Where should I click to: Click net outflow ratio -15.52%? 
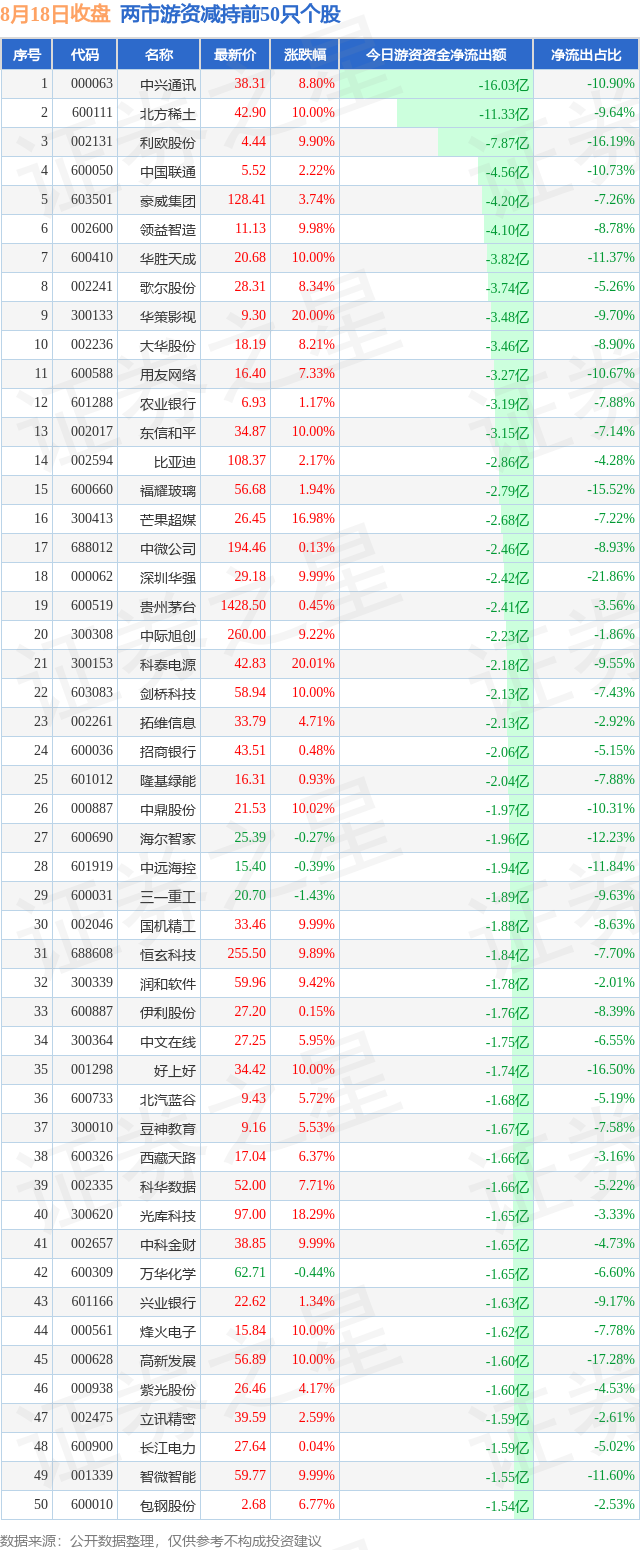click(610, 490)
